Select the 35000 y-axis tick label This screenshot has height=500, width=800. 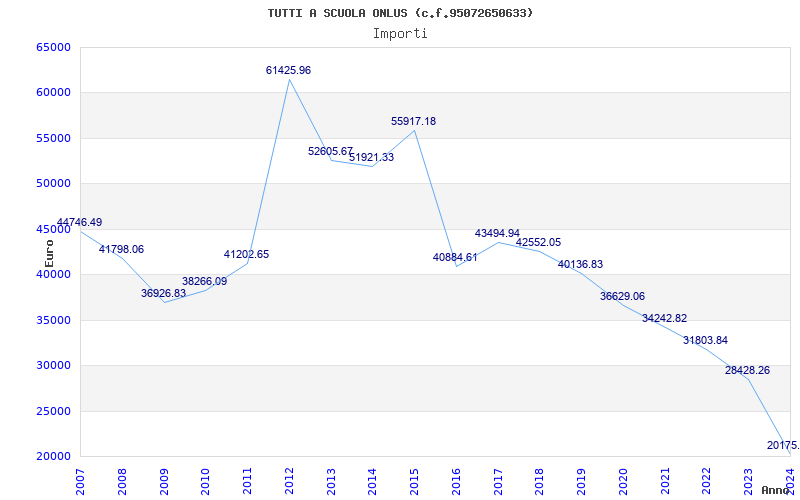point(53,320)
